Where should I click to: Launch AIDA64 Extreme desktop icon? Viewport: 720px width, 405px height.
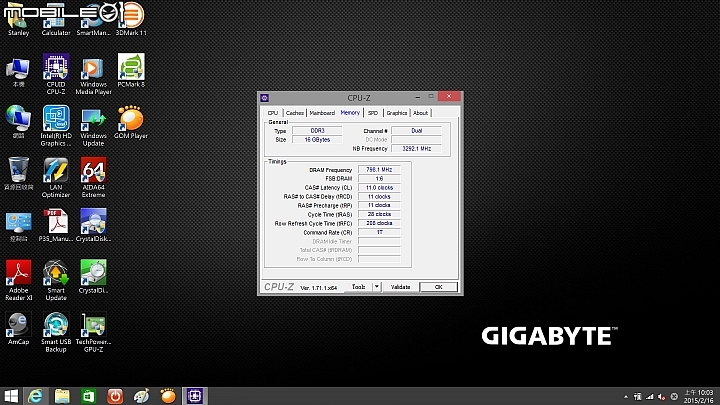pyautogui.click(x=93, y=177)
